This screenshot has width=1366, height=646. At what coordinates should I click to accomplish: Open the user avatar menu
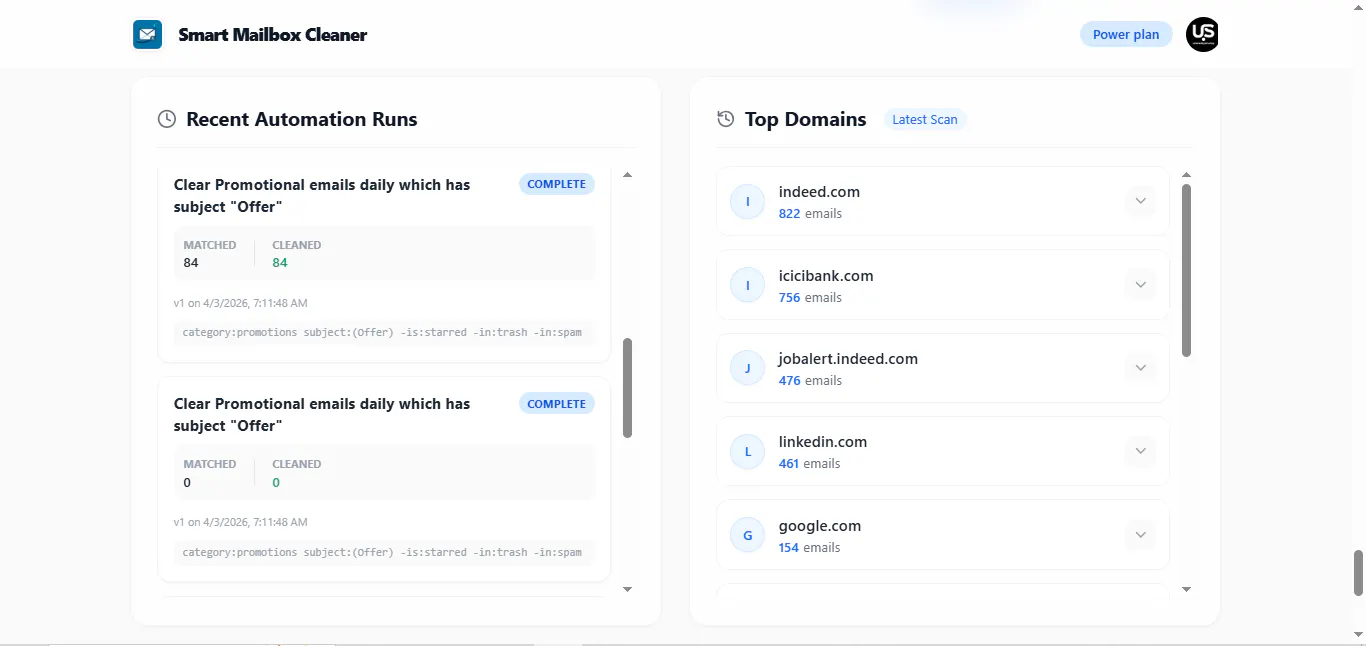(x=1202, y=35)
